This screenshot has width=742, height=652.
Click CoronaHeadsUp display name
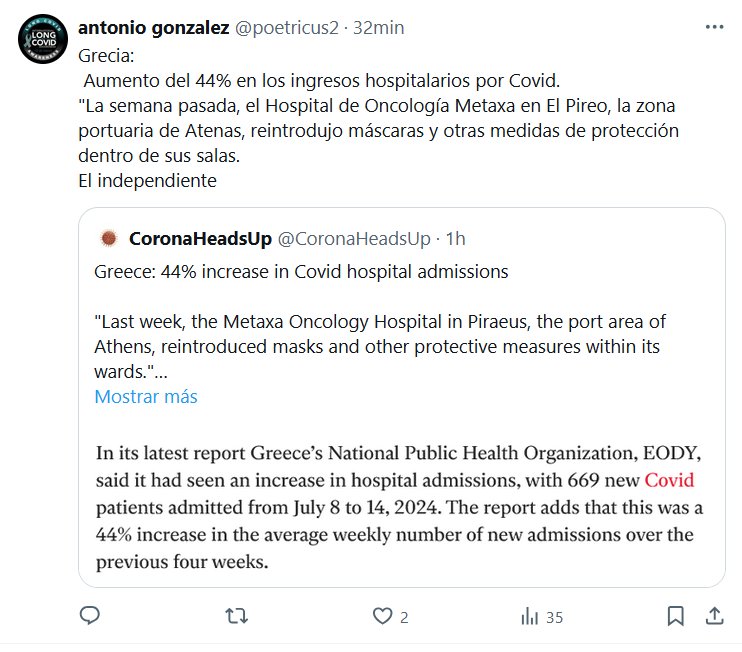[199, 238]
